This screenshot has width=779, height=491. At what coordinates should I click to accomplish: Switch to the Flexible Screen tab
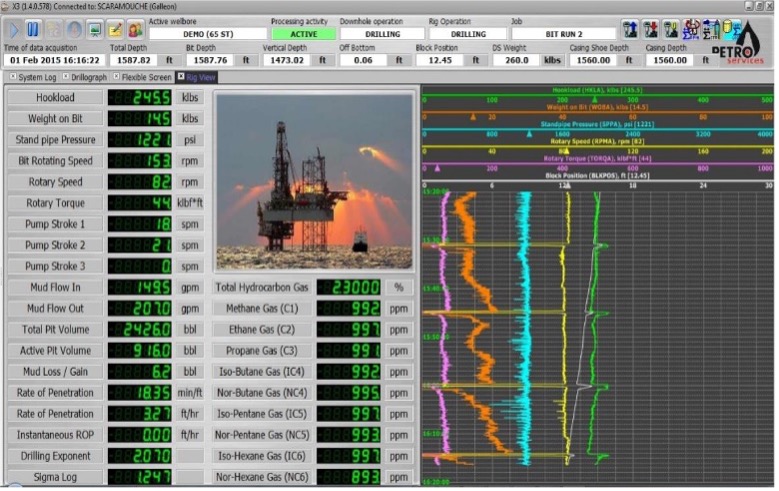(x=145, y=77)
